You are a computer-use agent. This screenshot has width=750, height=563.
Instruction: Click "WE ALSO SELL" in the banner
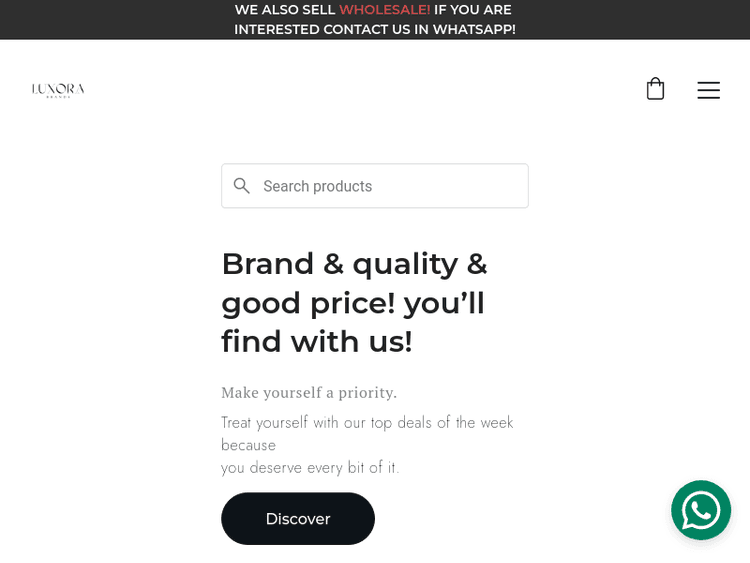[285, 10]
